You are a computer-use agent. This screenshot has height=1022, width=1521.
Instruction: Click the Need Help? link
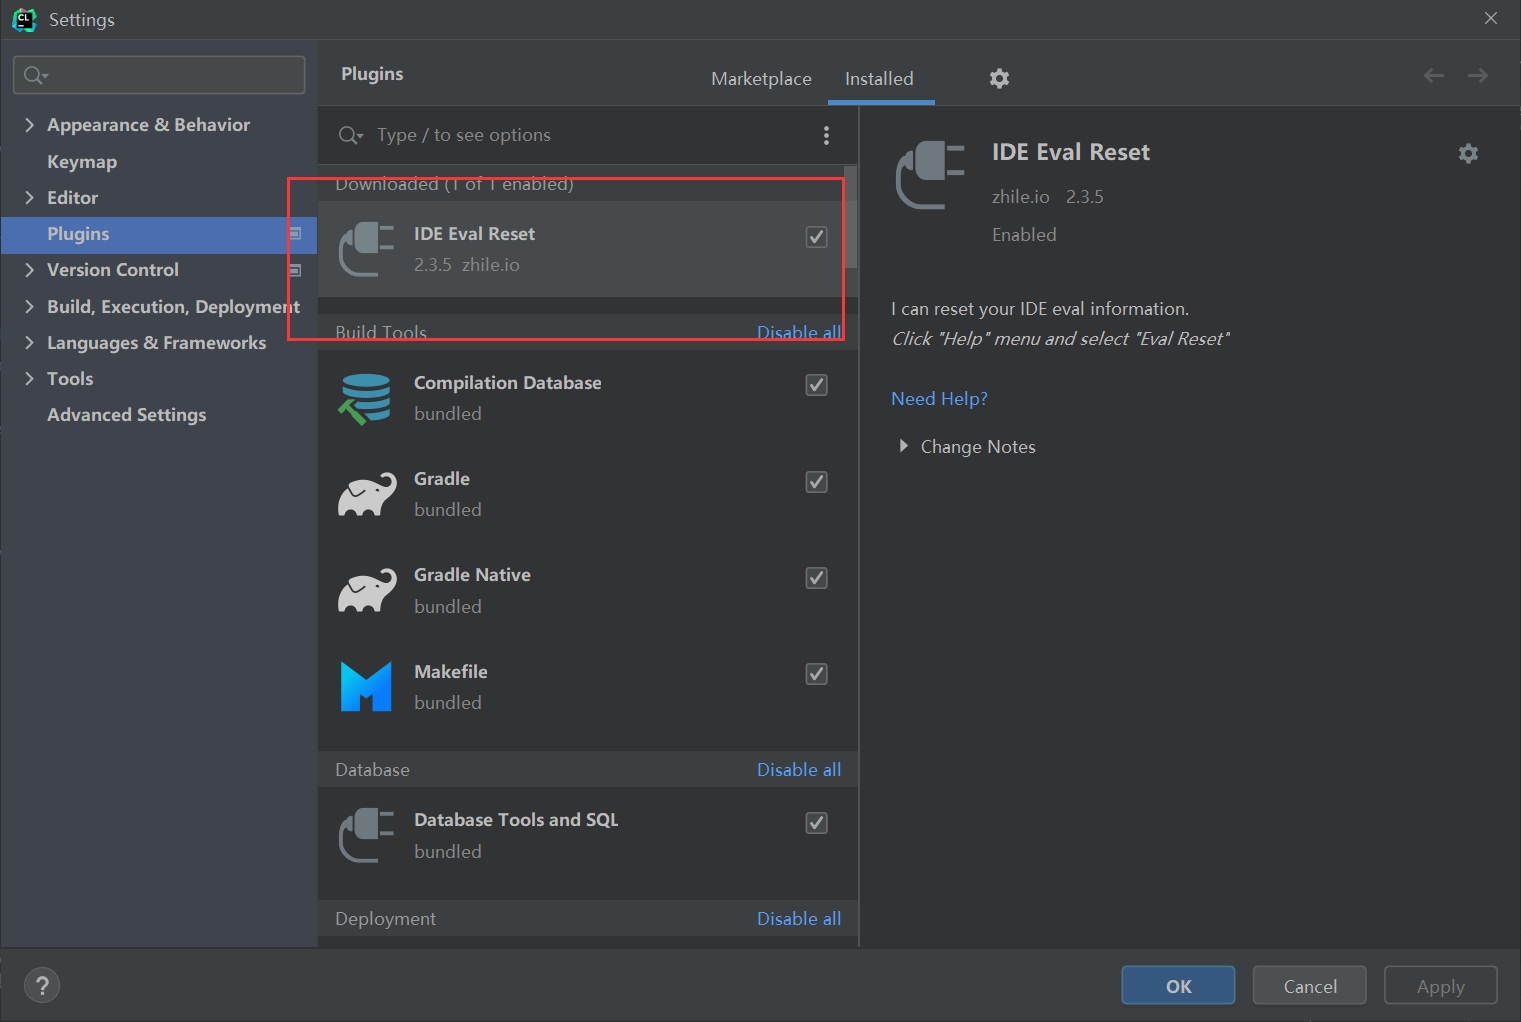939,398
